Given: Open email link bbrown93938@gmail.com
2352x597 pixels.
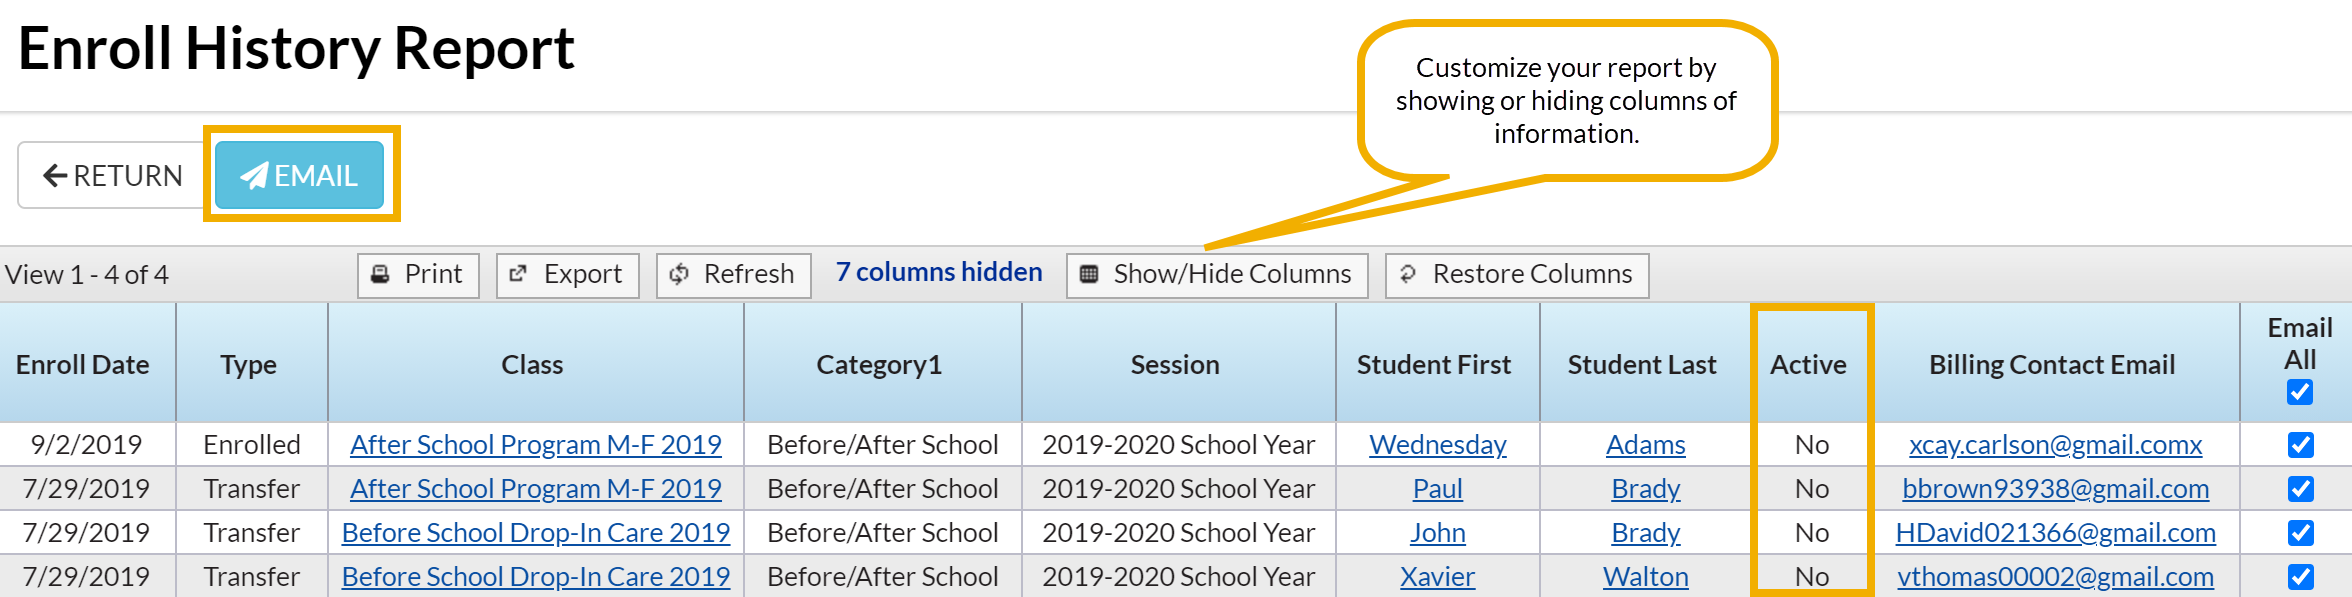Looking at the screenshot, I should 2055,489.
